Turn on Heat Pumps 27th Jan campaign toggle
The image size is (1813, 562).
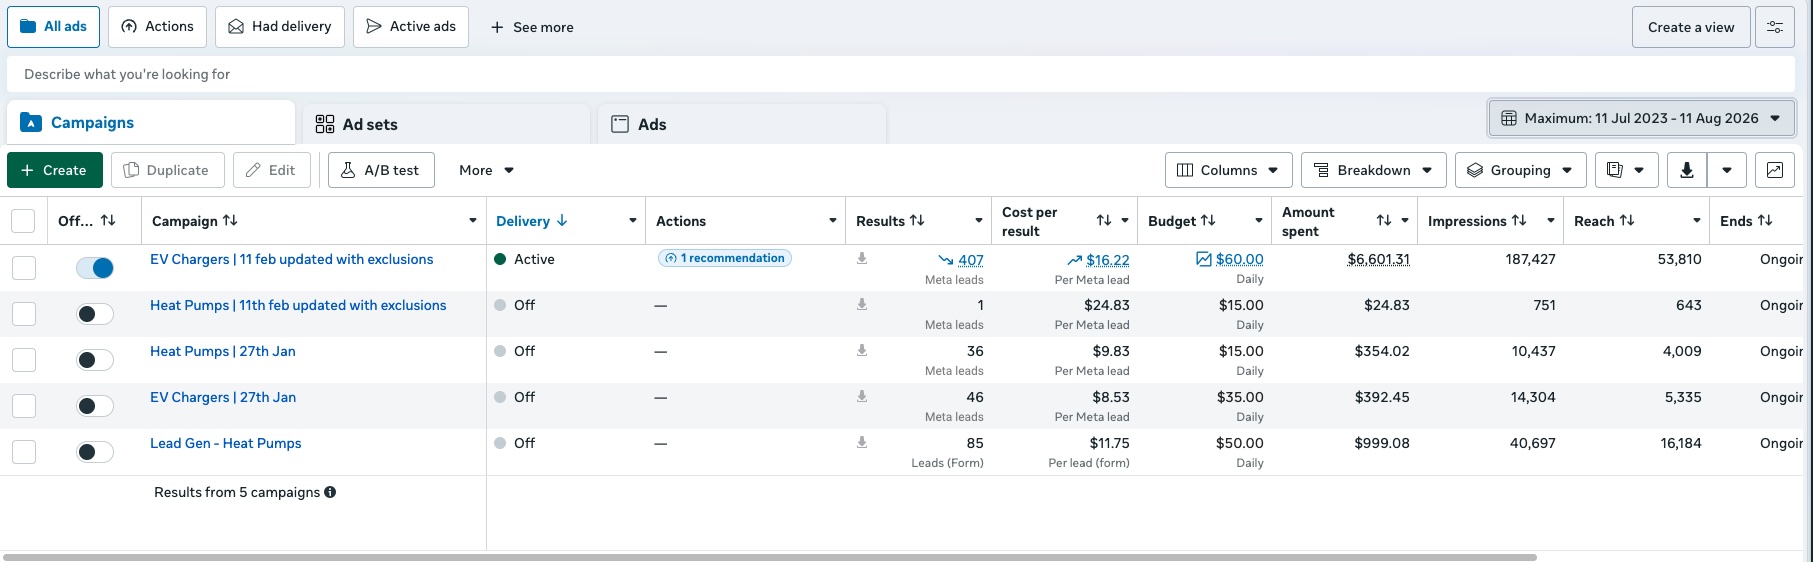point(95,360)
